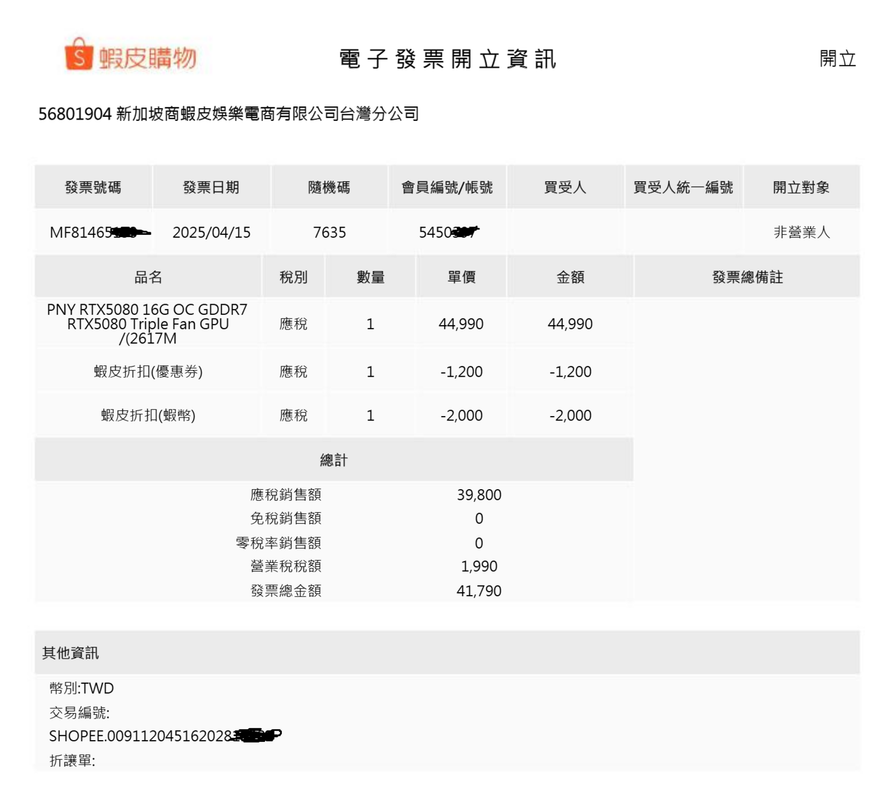
Task: Click the 金額 column header
Action: [571, 277]
